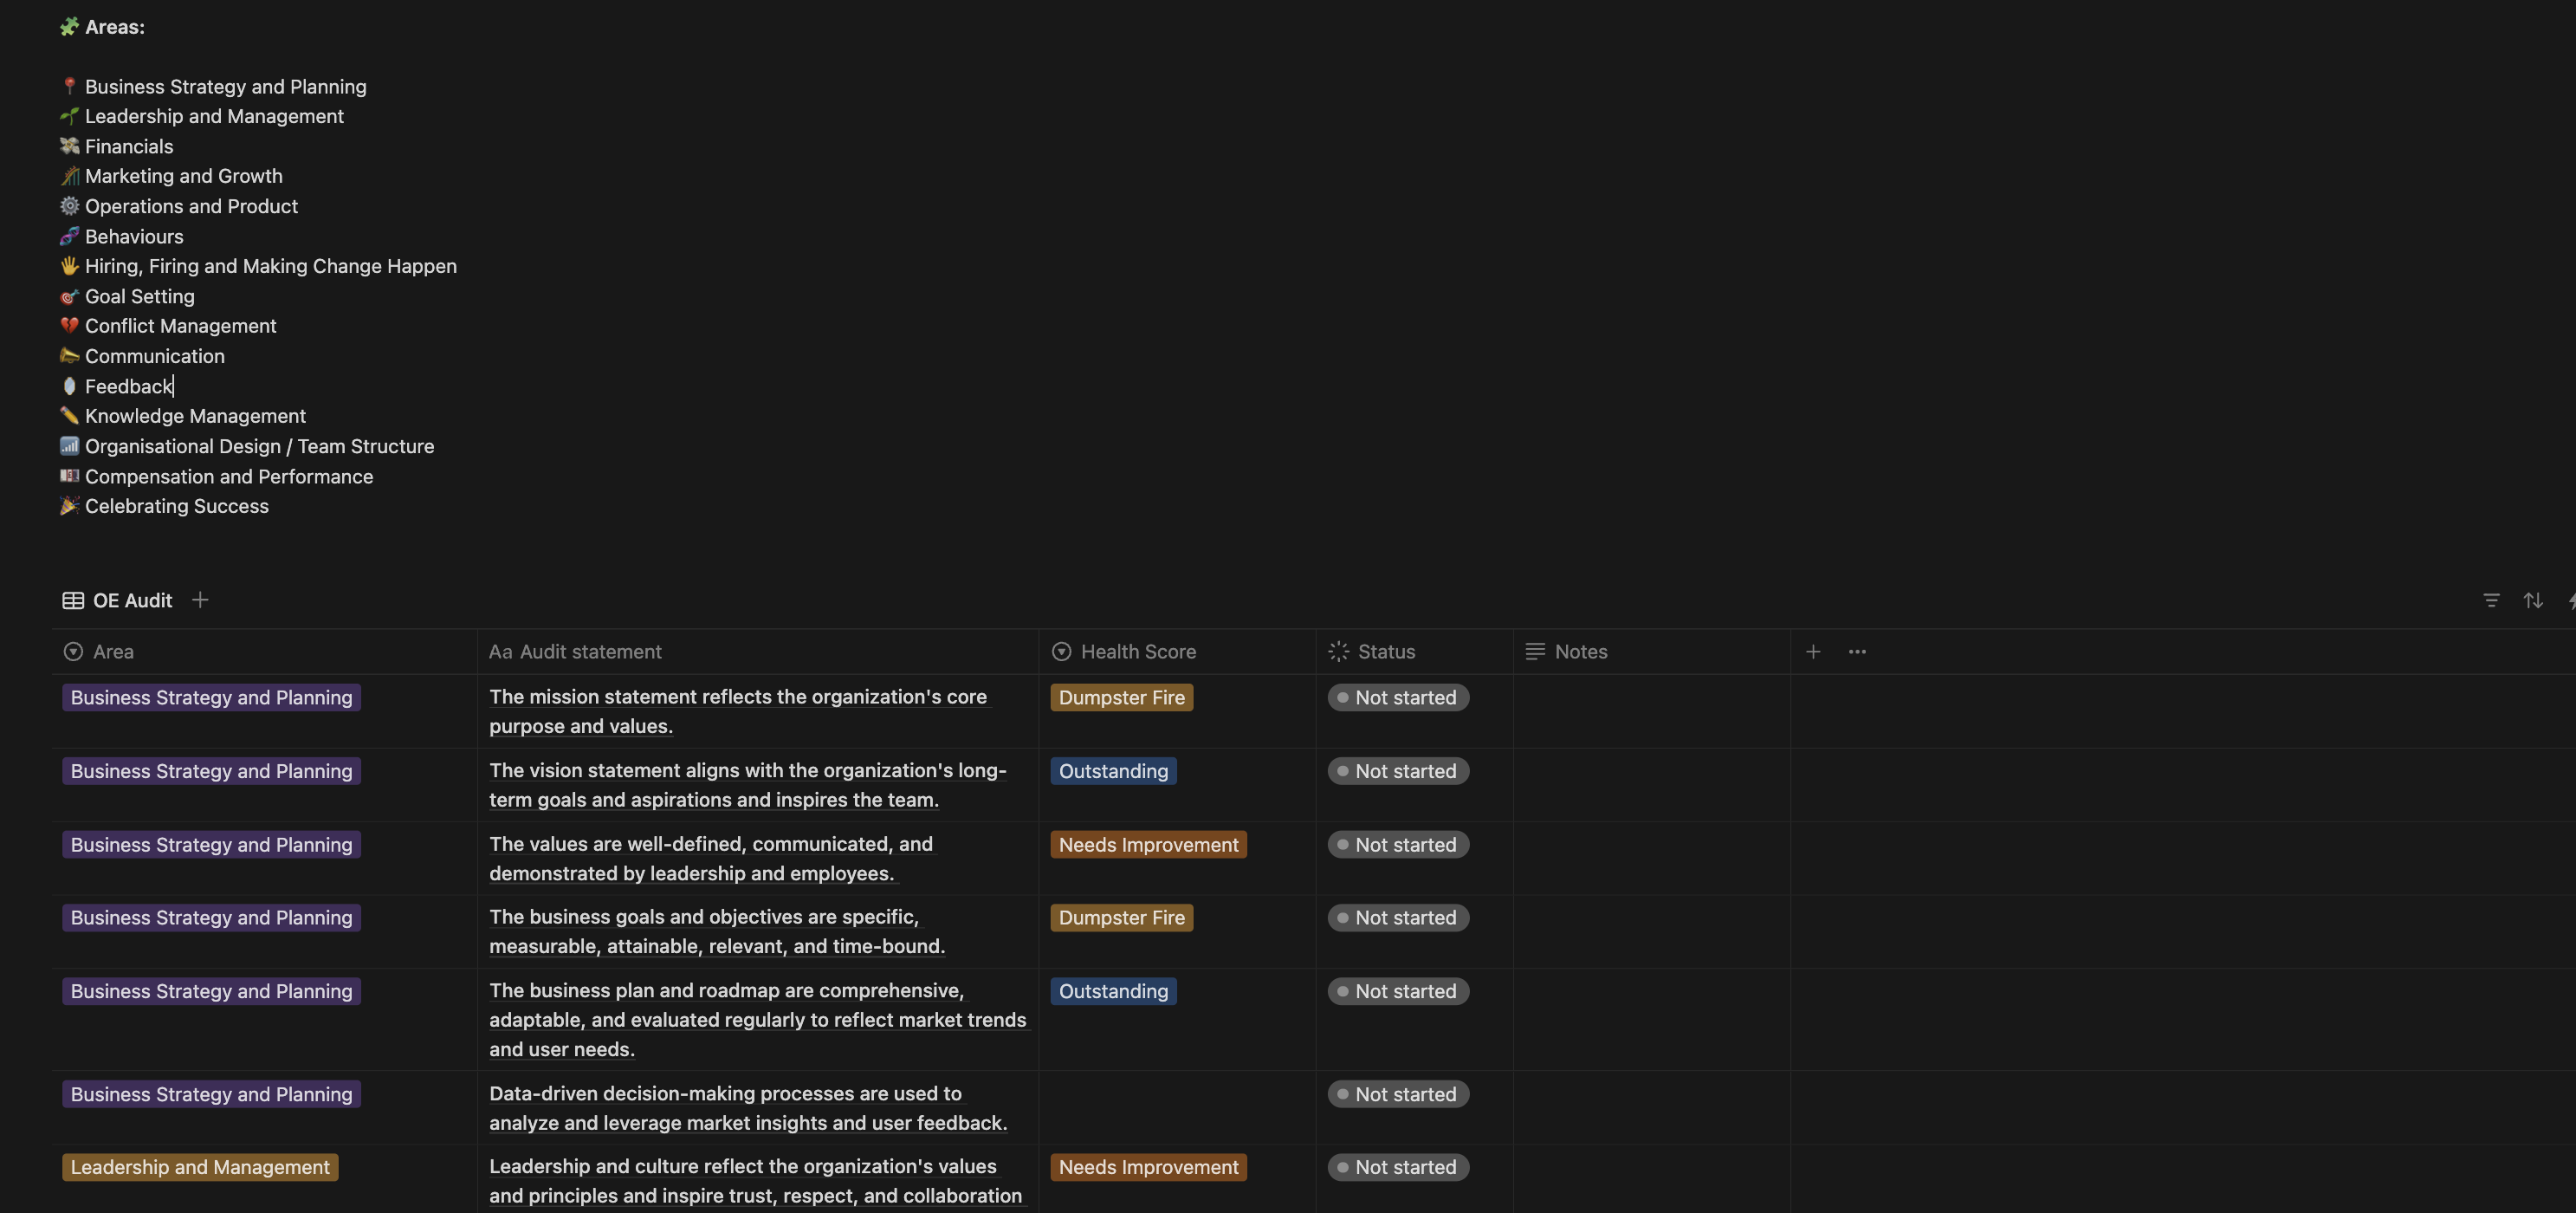Change first row's Not started status
This screenshot has width=2576, height=1213.
(1397, 697)
